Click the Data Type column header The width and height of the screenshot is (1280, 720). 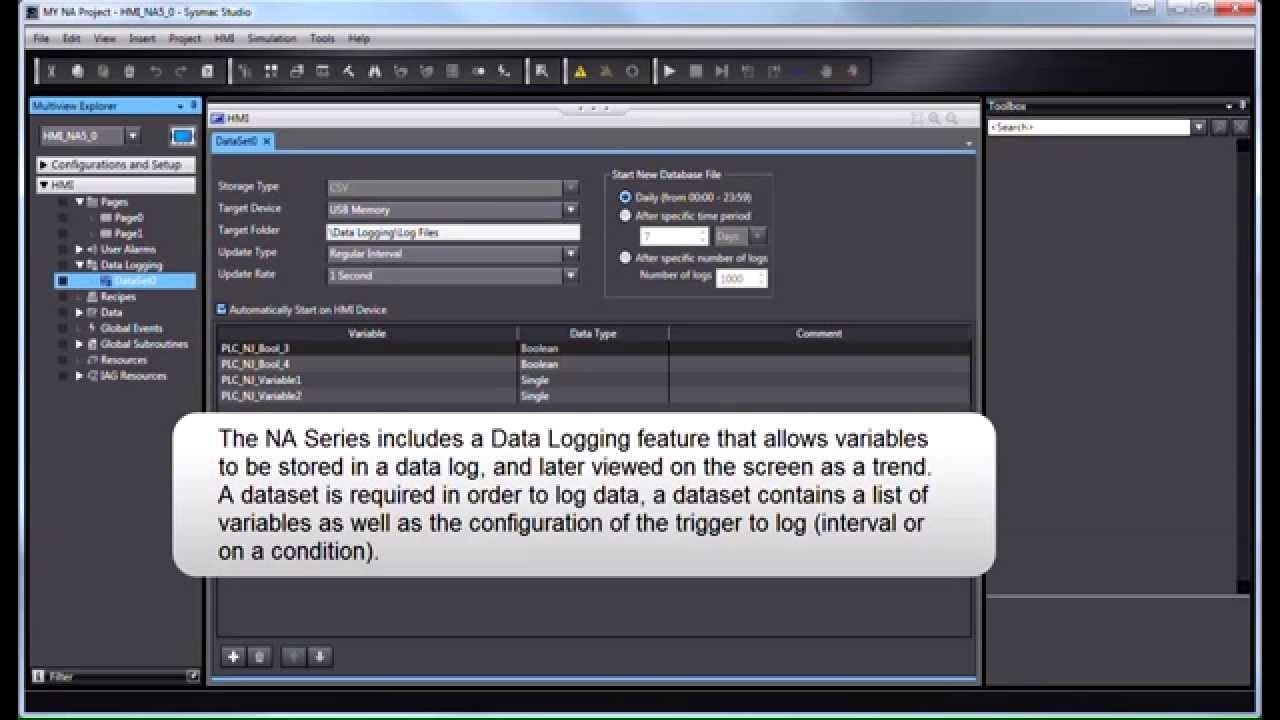pos(593,334)
